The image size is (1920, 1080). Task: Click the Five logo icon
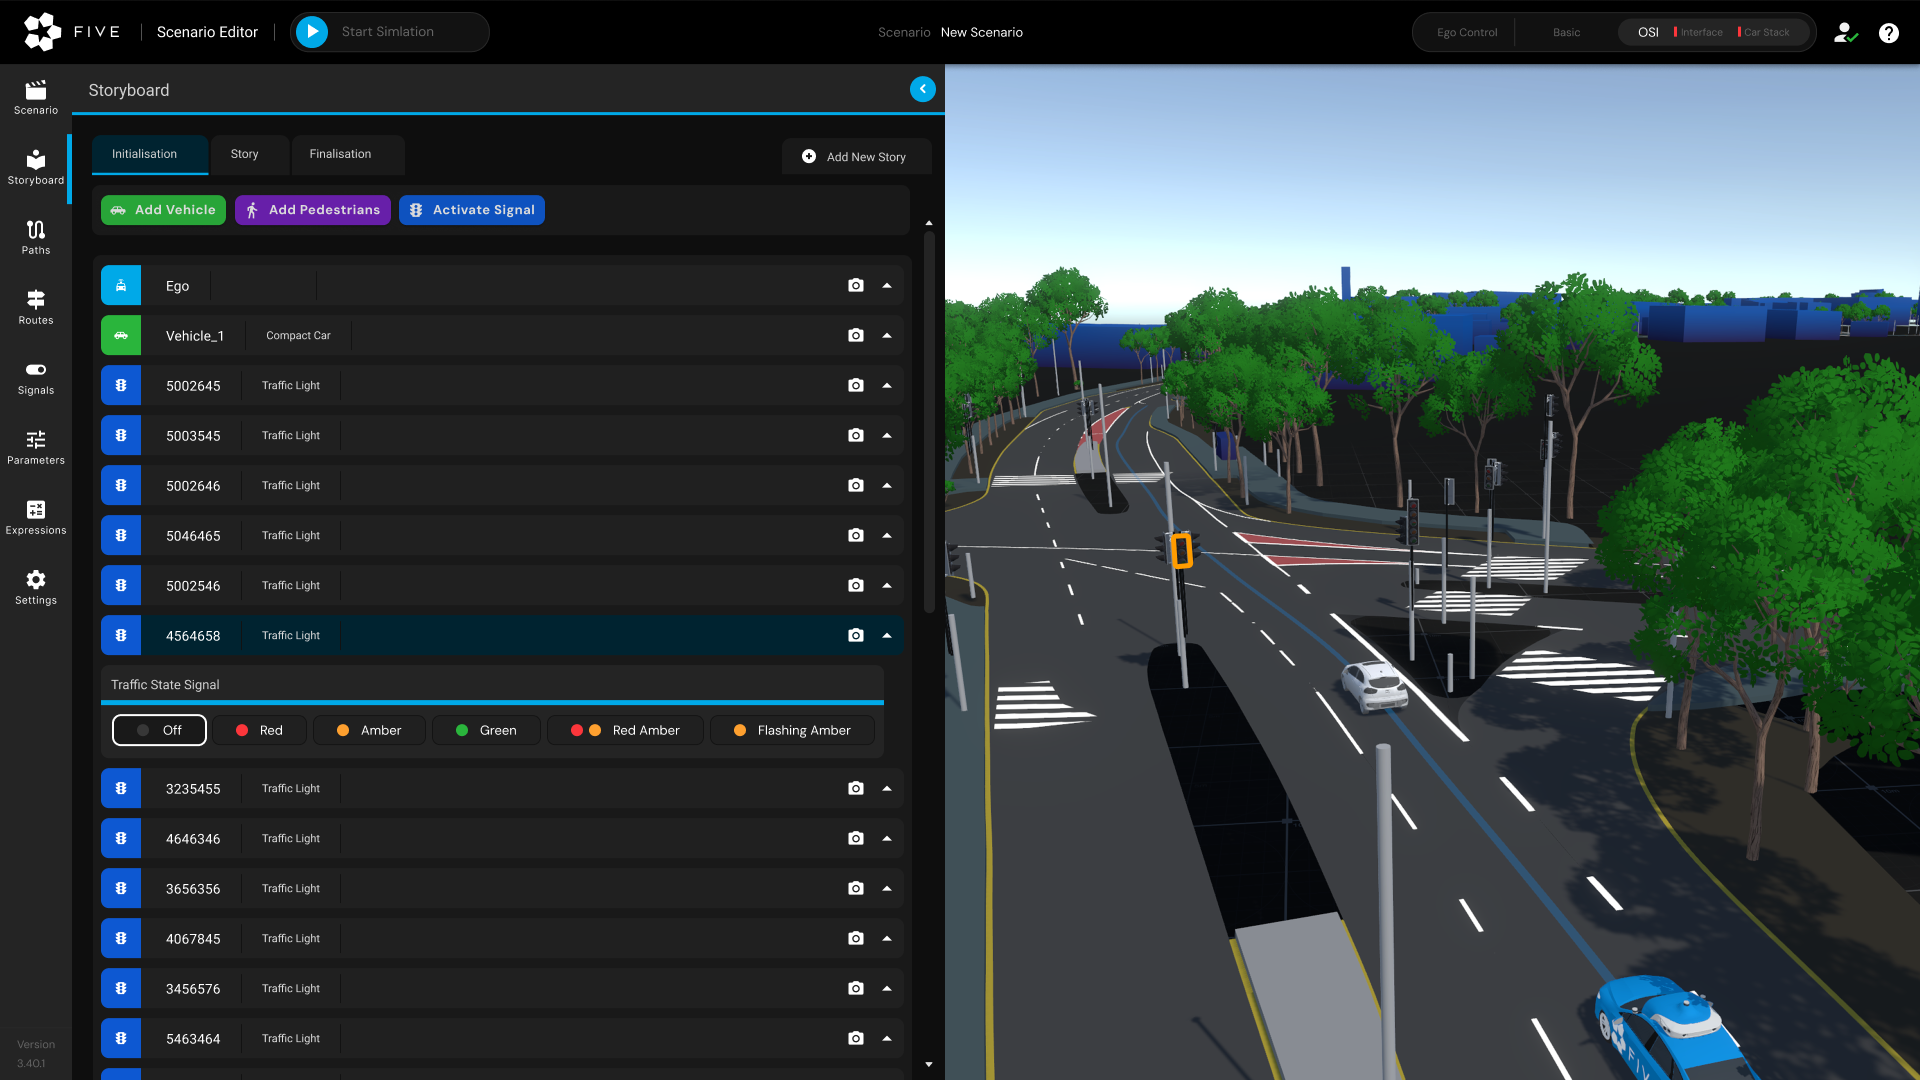coord(42,32)
